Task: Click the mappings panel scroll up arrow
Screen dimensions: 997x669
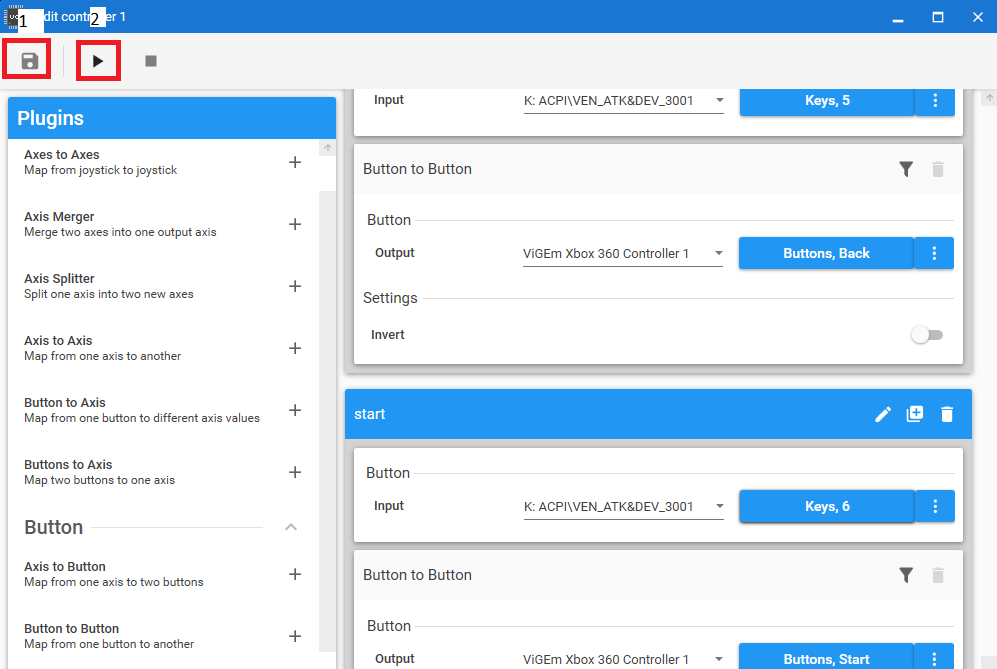Action: [989, 98]
